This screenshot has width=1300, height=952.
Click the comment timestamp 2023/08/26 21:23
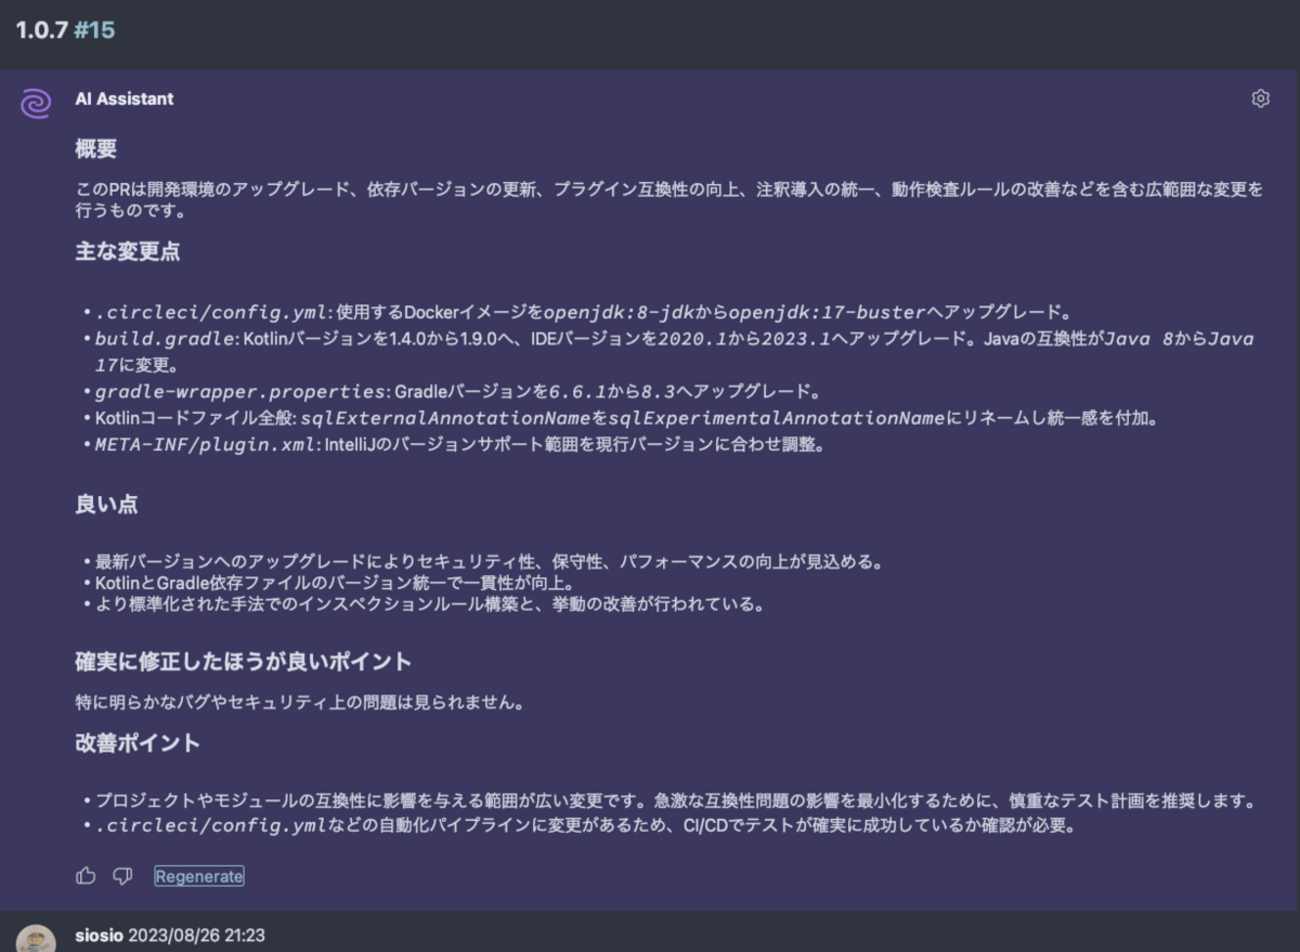coord(196,936)
